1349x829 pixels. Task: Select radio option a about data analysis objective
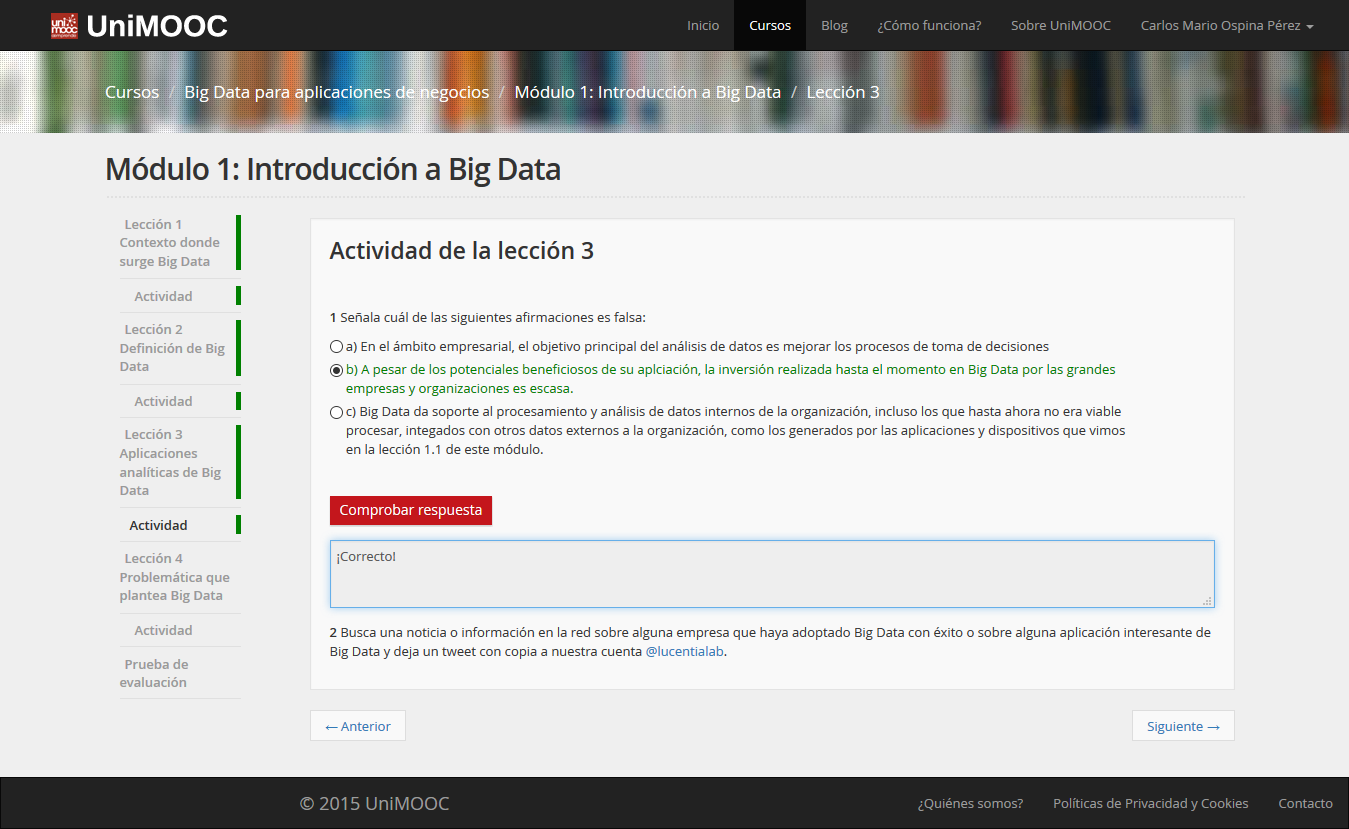coord(336,346)
